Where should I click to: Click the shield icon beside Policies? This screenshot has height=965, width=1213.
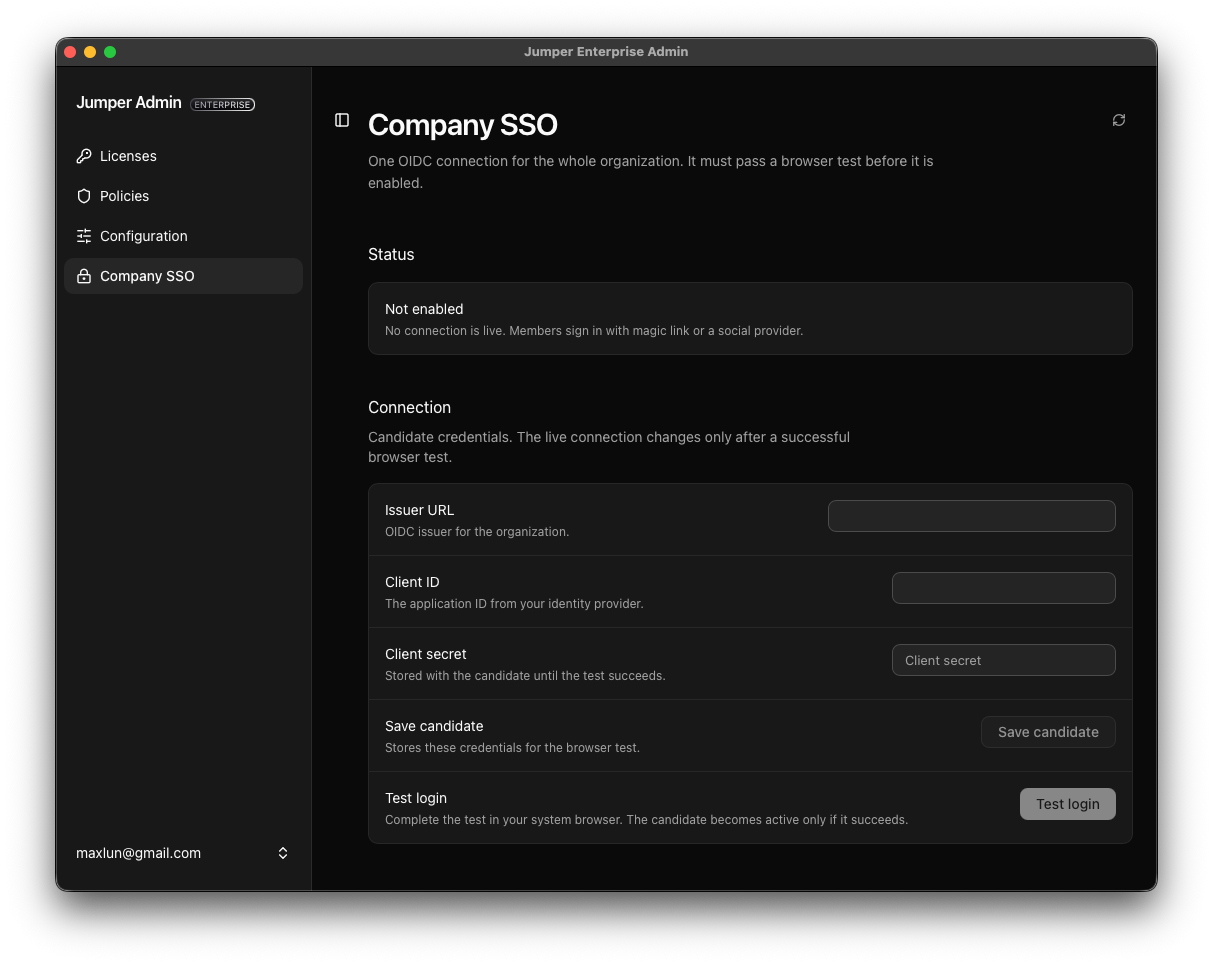84,196
